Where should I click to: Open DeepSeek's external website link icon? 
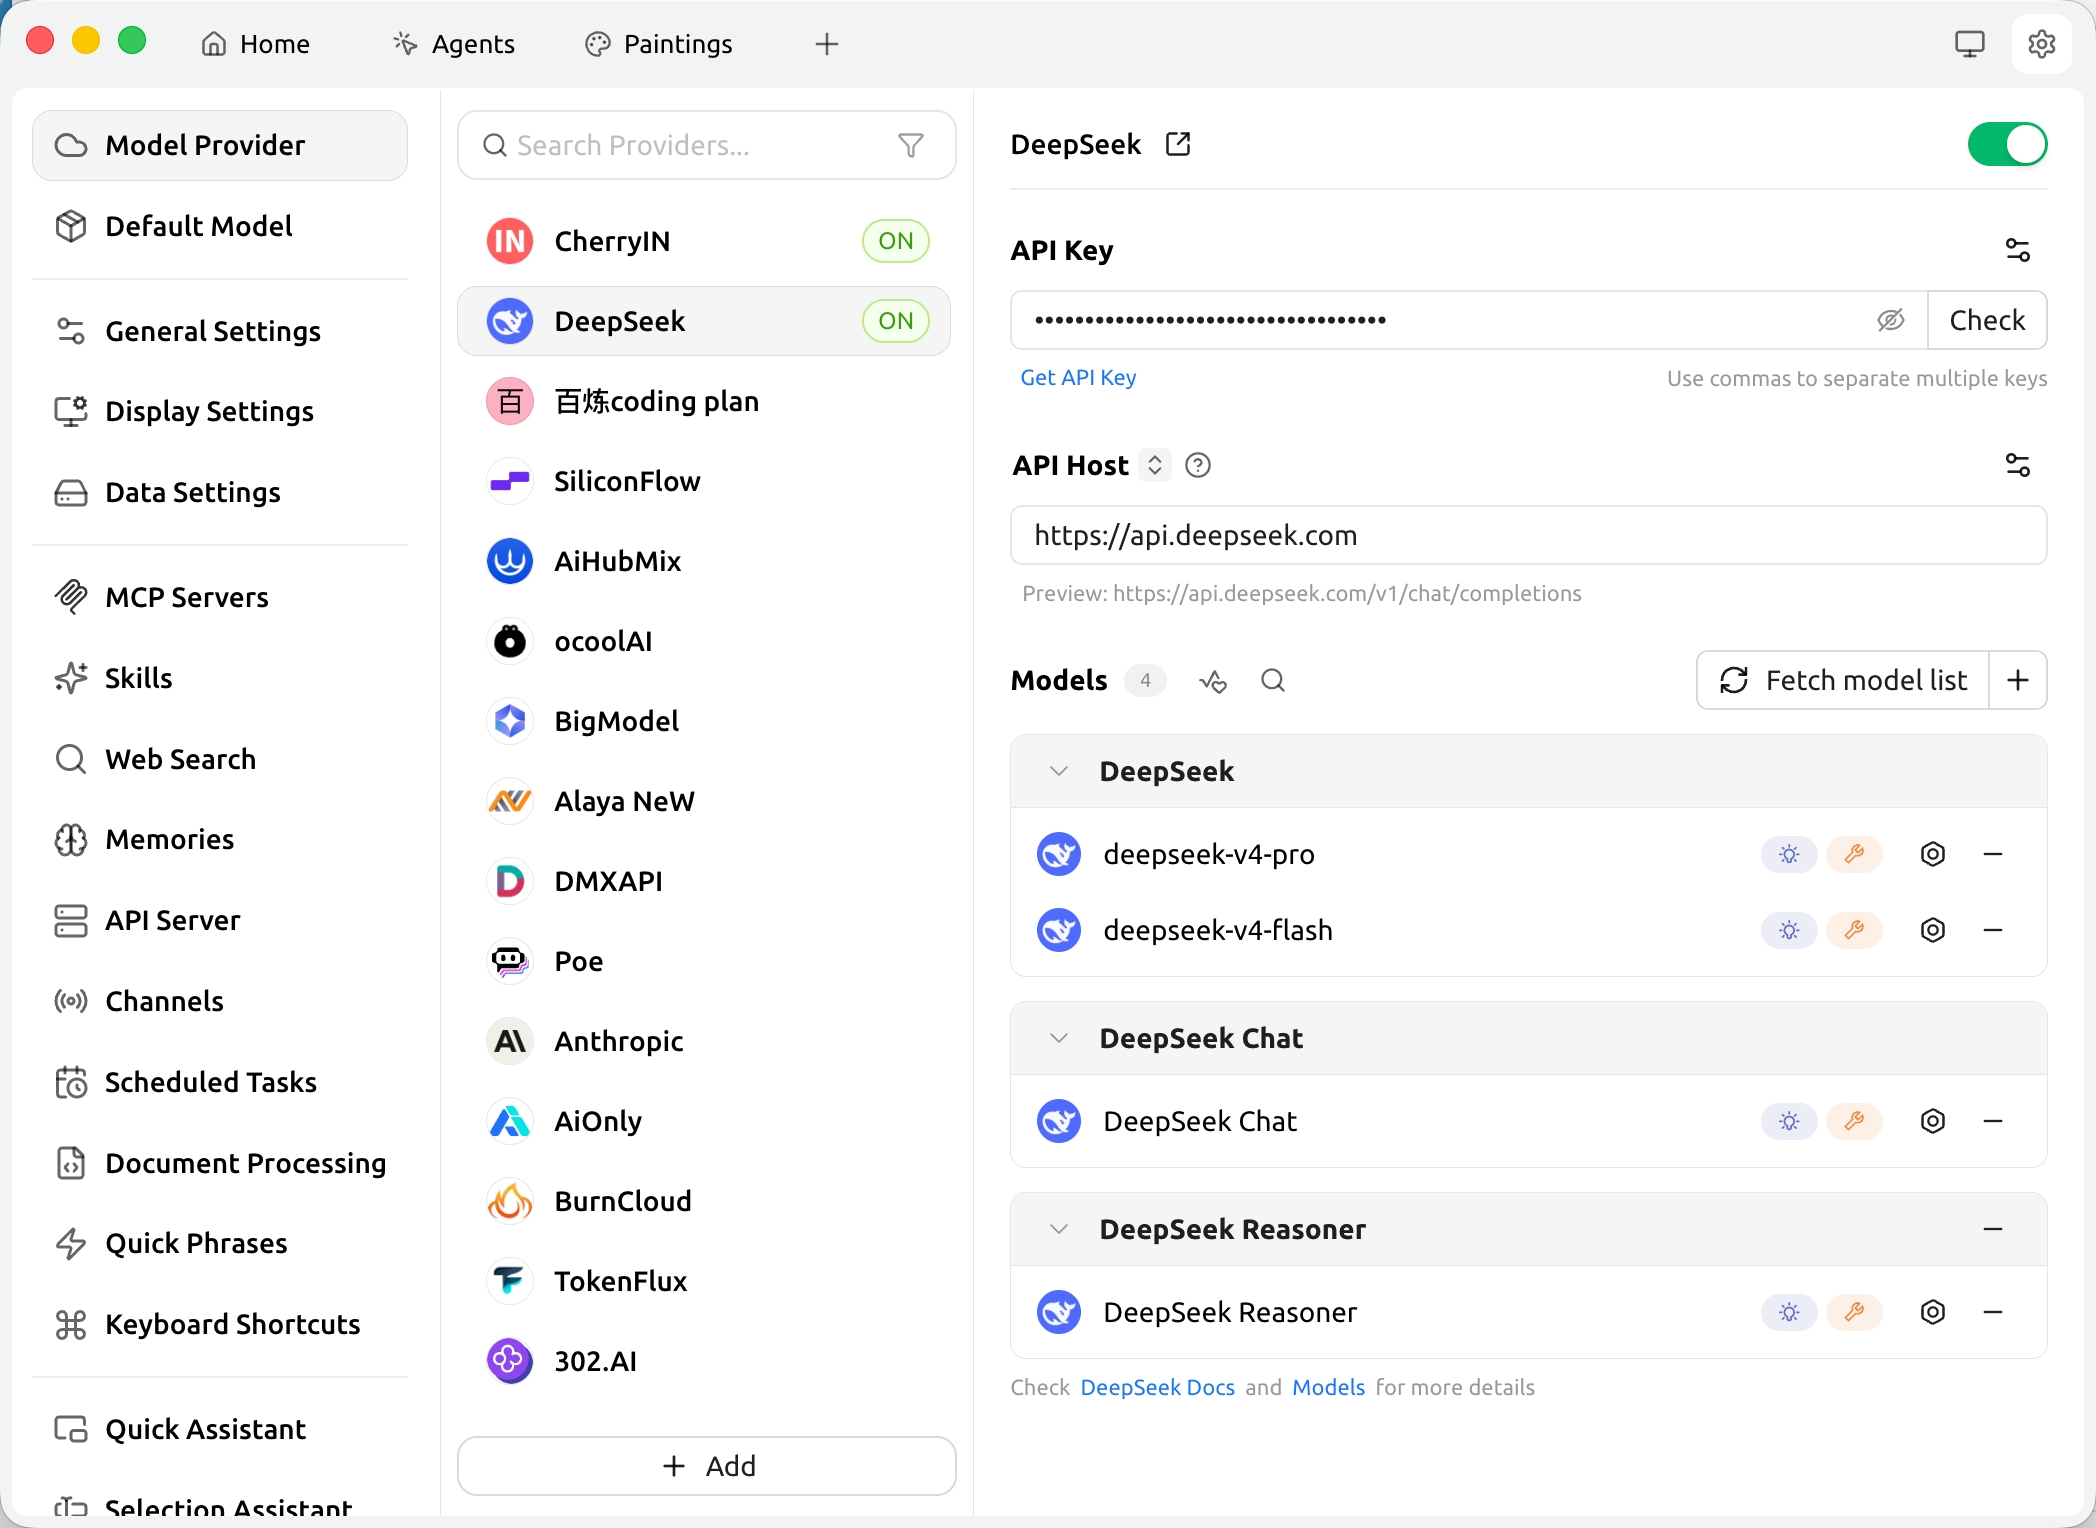coord(1178,144)
